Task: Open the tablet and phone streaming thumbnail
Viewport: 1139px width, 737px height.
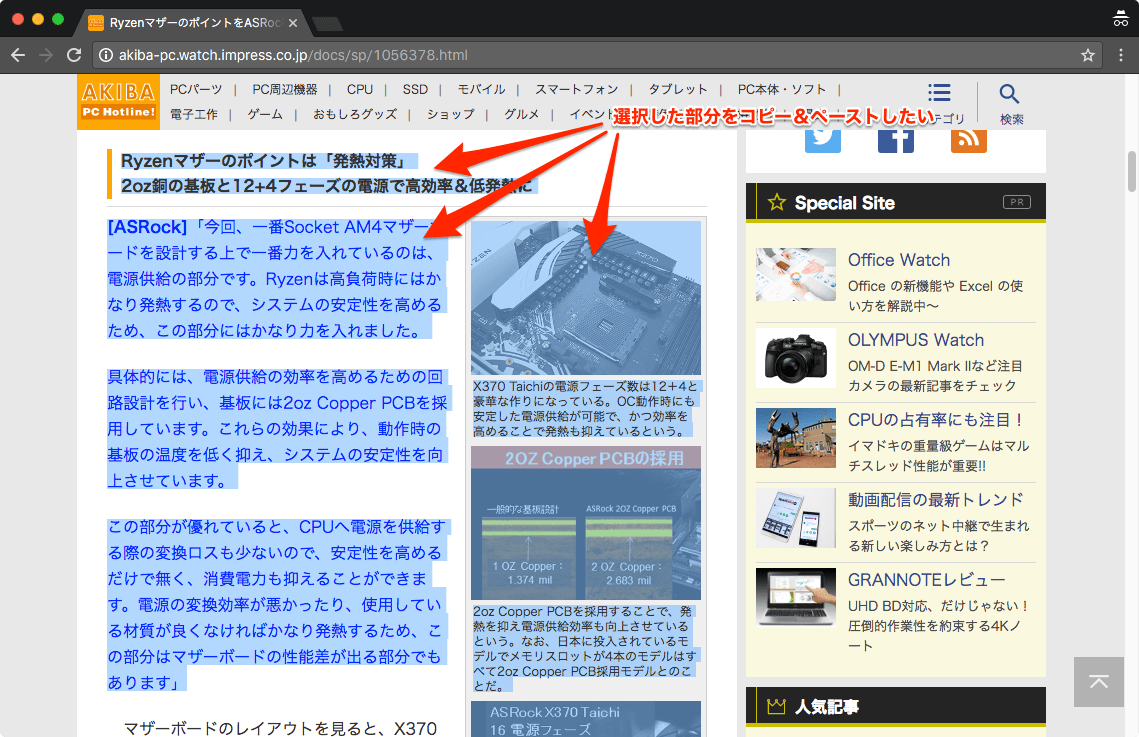Action: [795, 518]
